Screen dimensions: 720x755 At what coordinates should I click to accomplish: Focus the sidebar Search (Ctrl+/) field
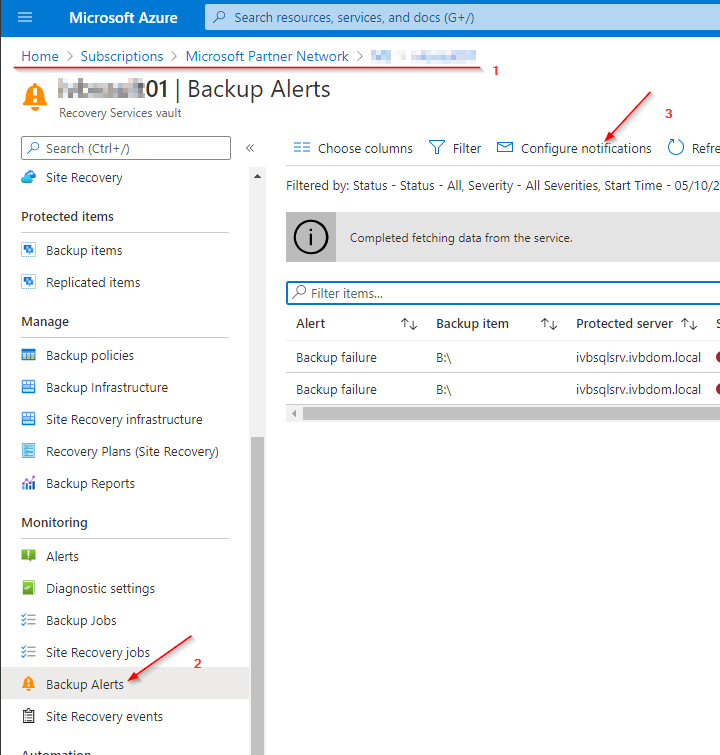(x=126, y=148)
